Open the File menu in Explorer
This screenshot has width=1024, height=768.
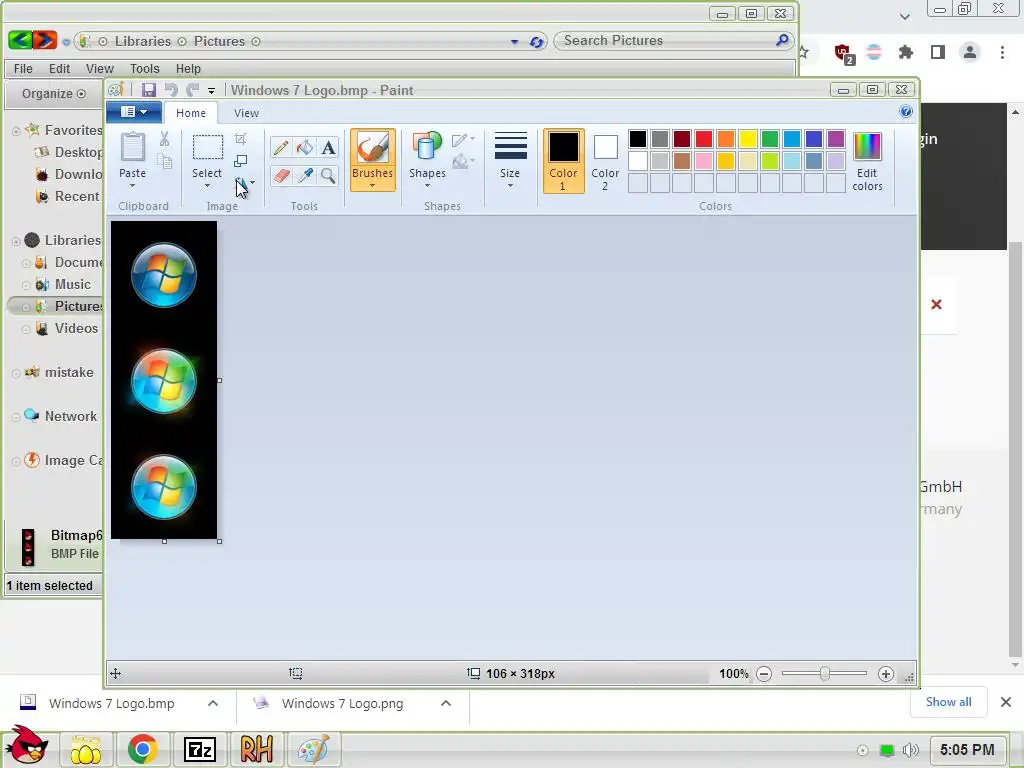click(x=23, y=69)
